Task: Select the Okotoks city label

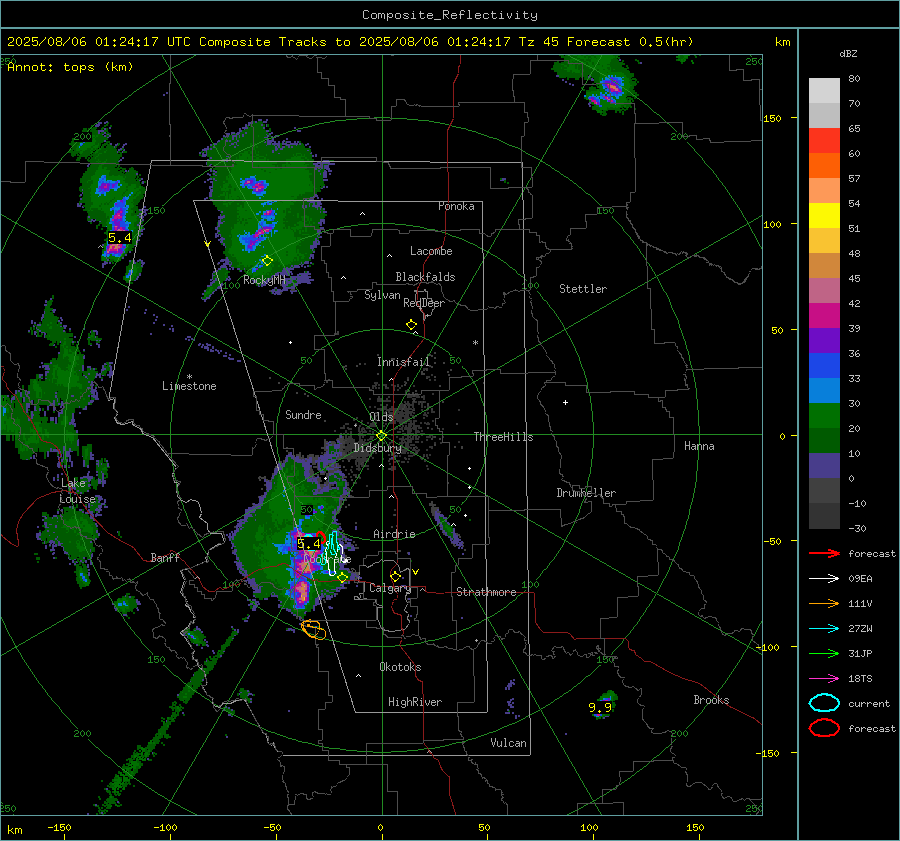Action: point(400,667)
